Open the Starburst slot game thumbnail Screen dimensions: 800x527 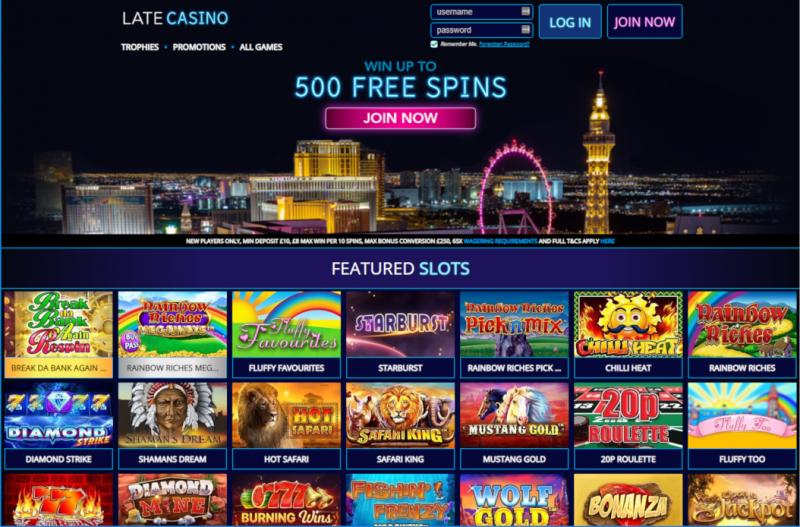click(400, 324)
